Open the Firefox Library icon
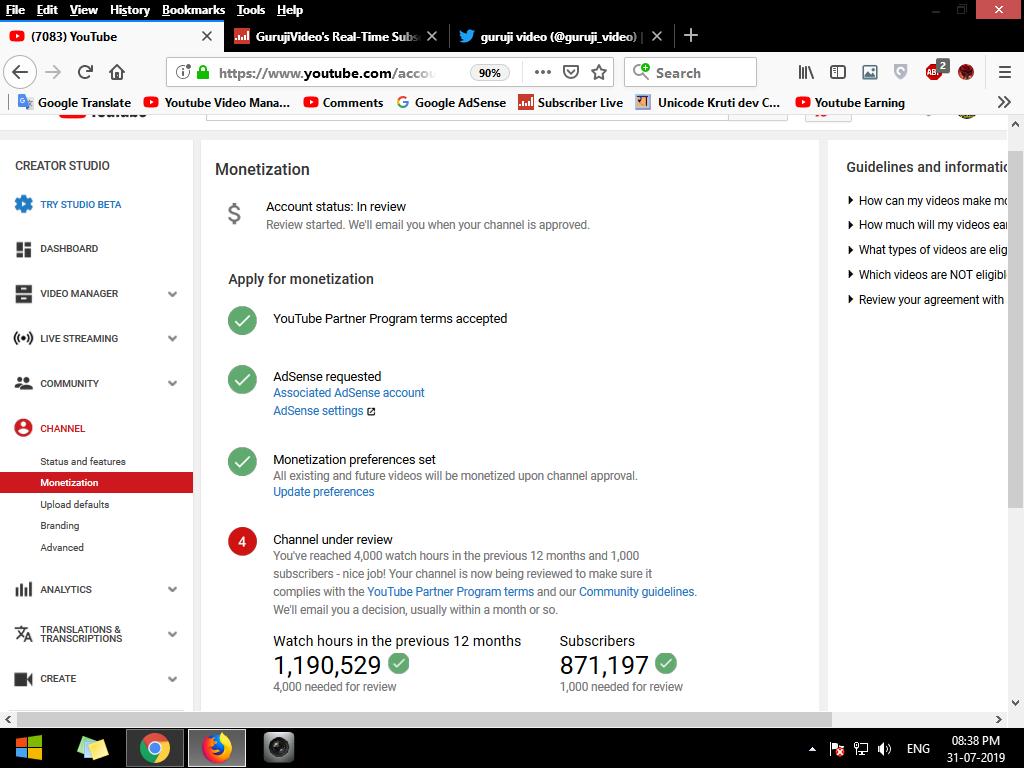The image size is (1024, 768). 807,72
